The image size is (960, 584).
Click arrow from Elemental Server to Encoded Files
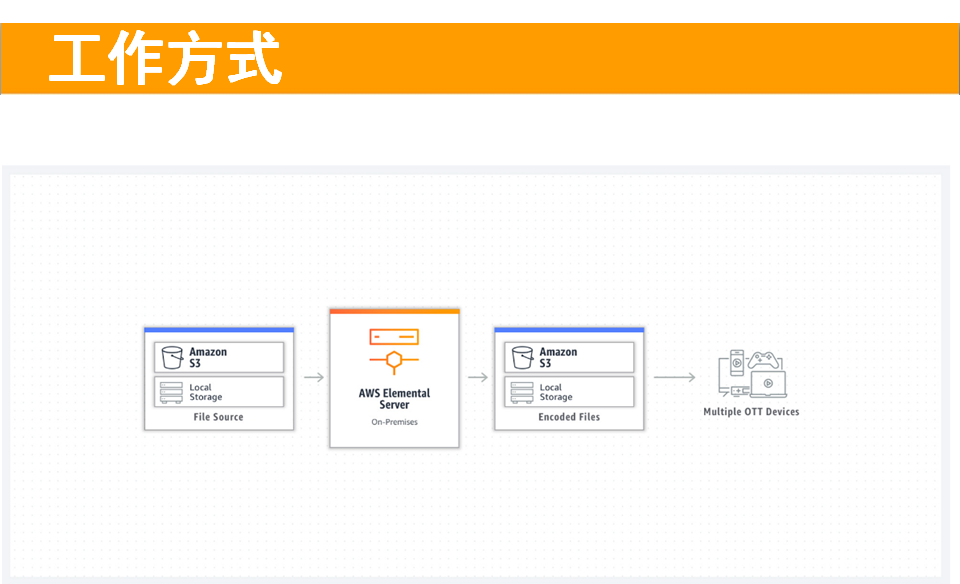[478, 377]
